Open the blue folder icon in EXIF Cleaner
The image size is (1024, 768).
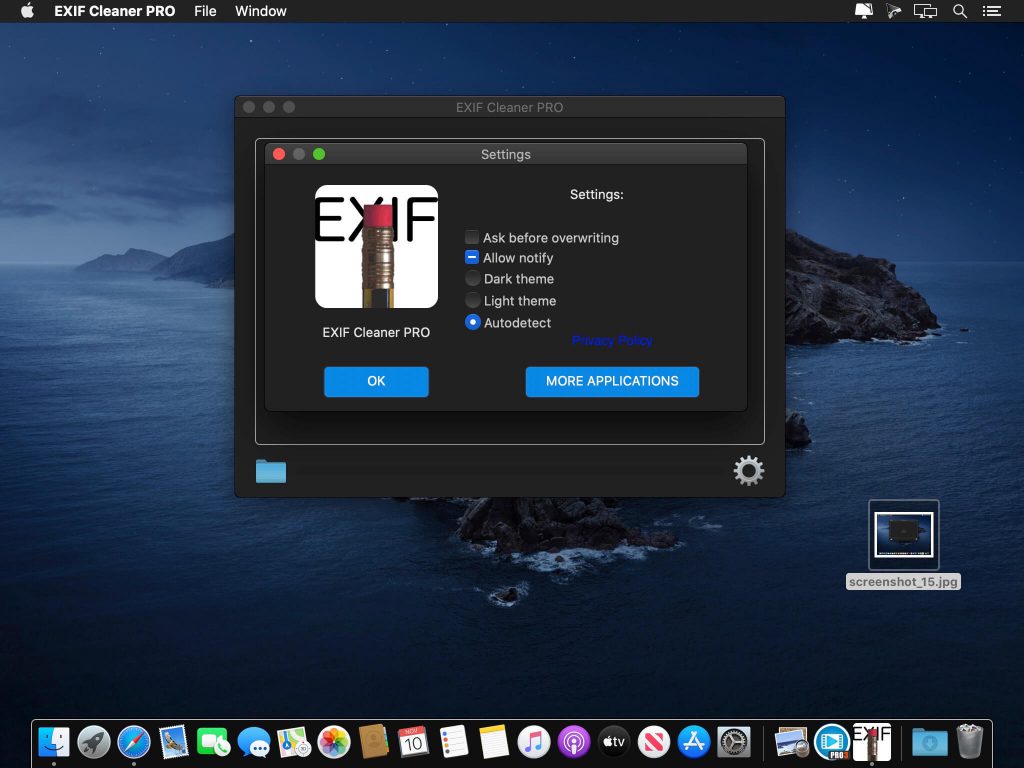270,470
